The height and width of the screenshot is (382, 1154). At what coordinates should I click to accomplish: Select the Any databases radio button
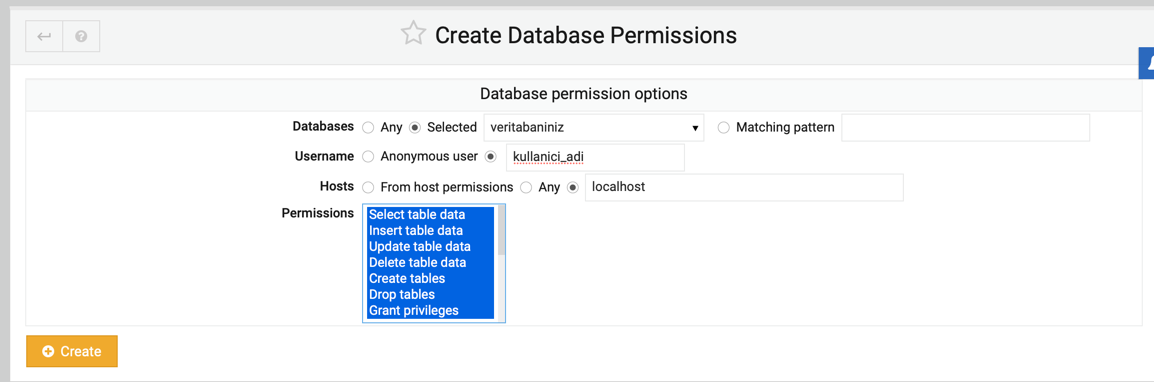pos(368,127)
